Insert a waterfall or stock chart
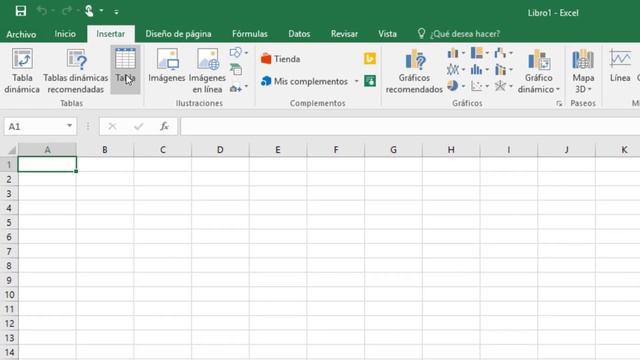This screenshot has width=640, height=360. point(503,53)
